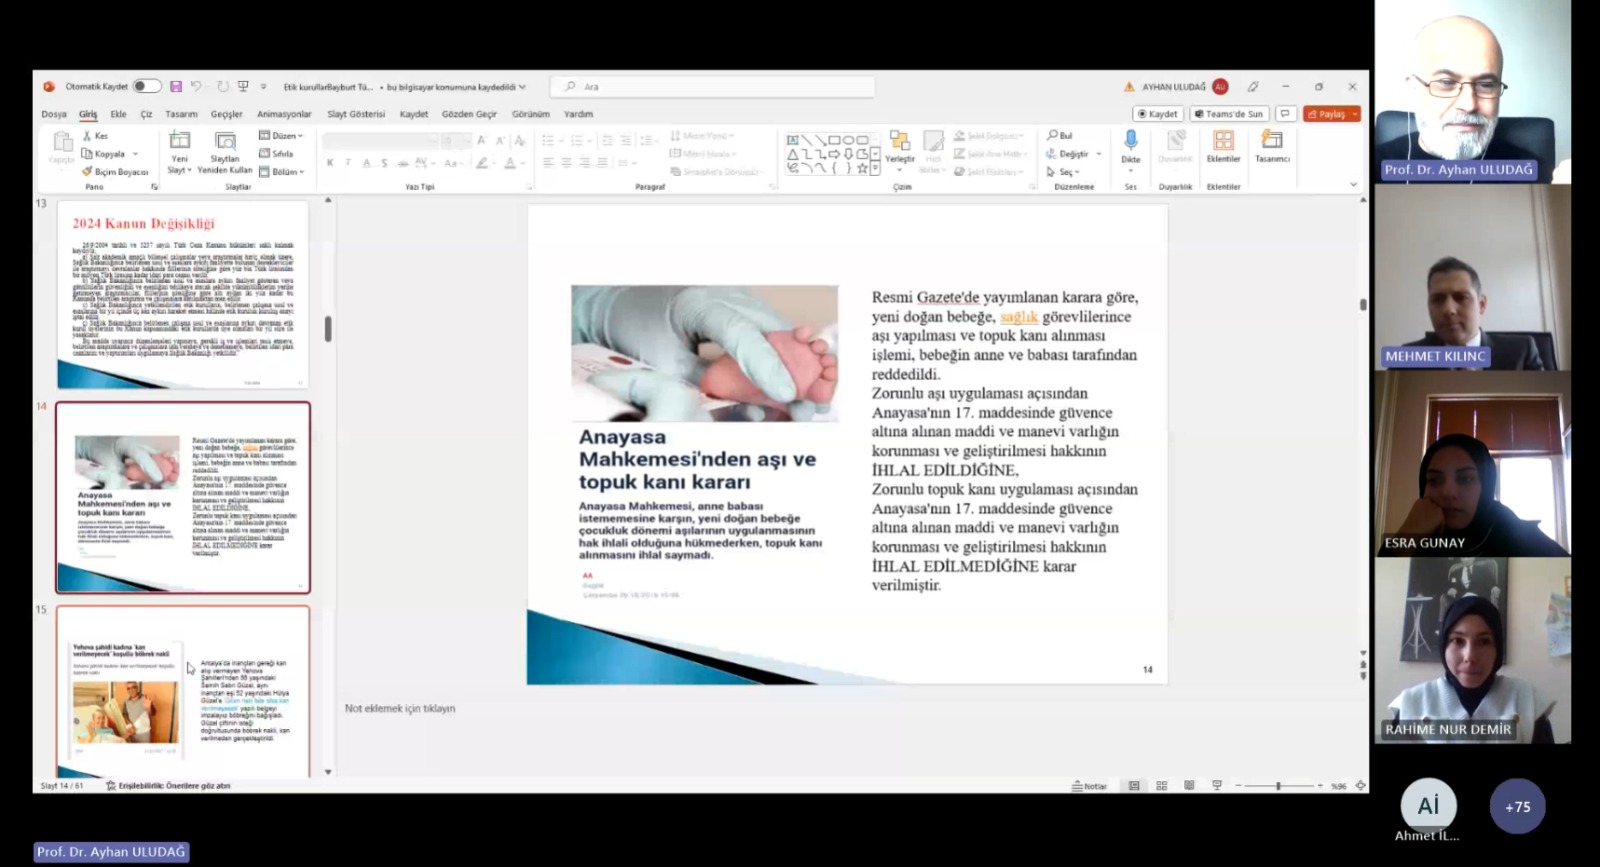This screenshot has width=1600, height=867.
Task: Click the Dikte microphone icon
Action: pos(1131,142)
